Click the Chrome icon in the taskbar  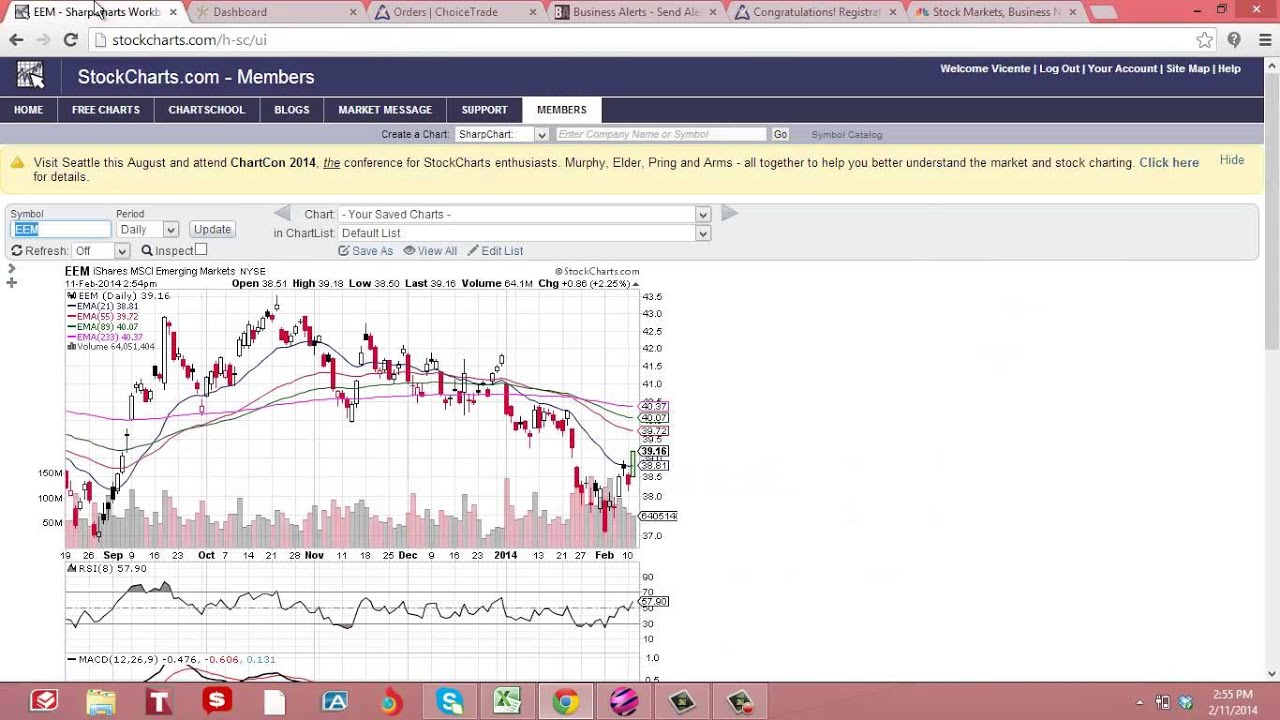pos(565,702)
